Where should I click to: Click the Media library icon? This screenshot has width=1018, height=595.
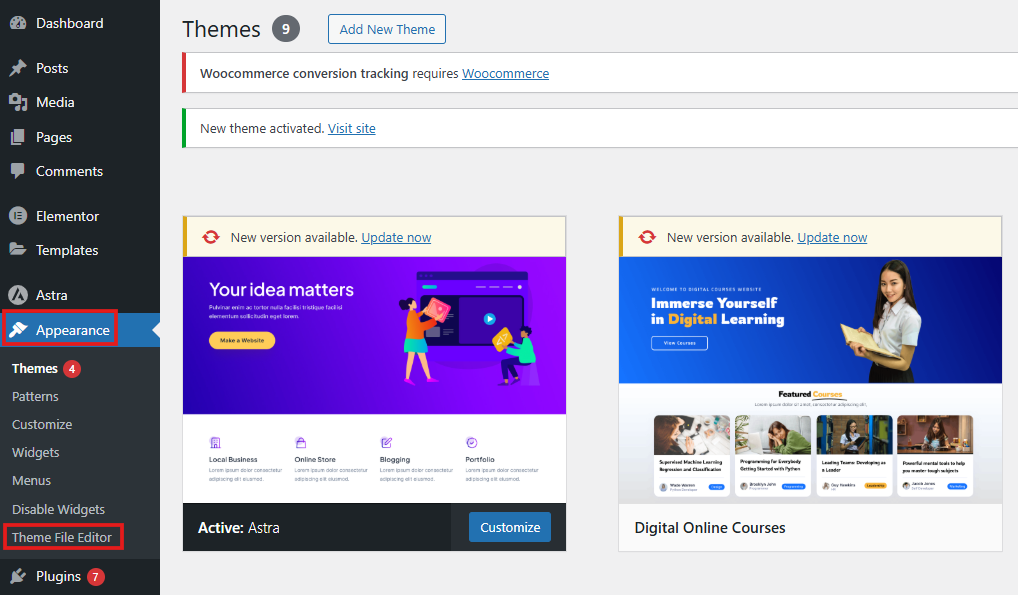(17, 102)
